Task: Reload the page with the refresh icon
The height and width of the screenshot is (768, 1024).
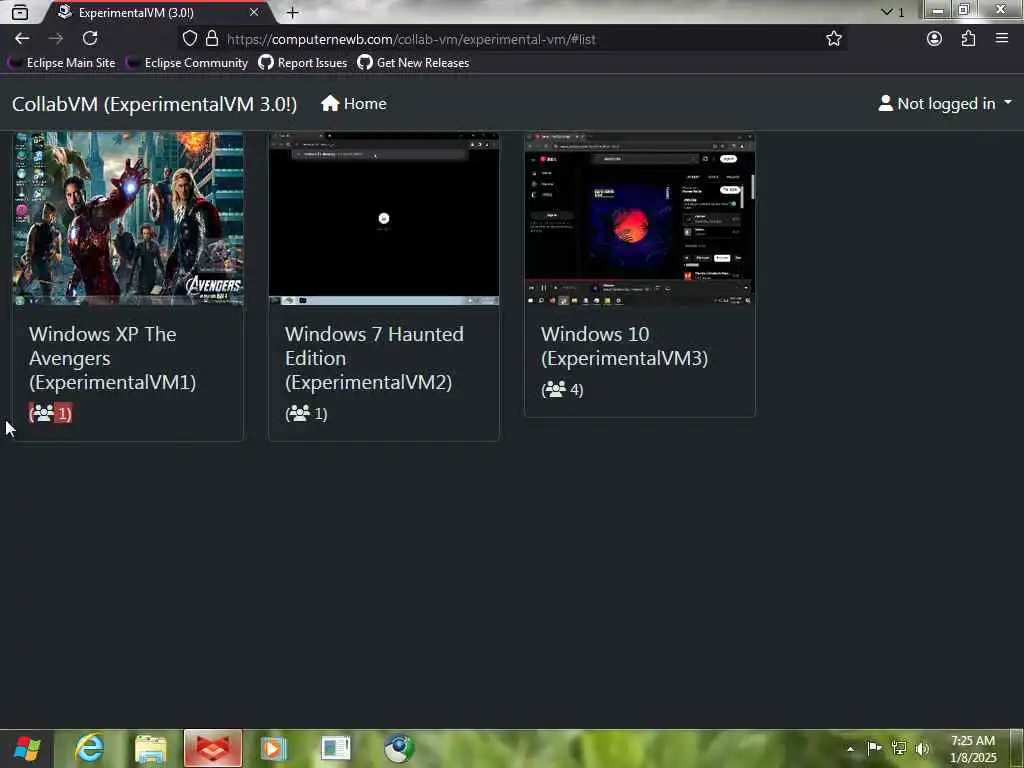Action: pos(90,39)
